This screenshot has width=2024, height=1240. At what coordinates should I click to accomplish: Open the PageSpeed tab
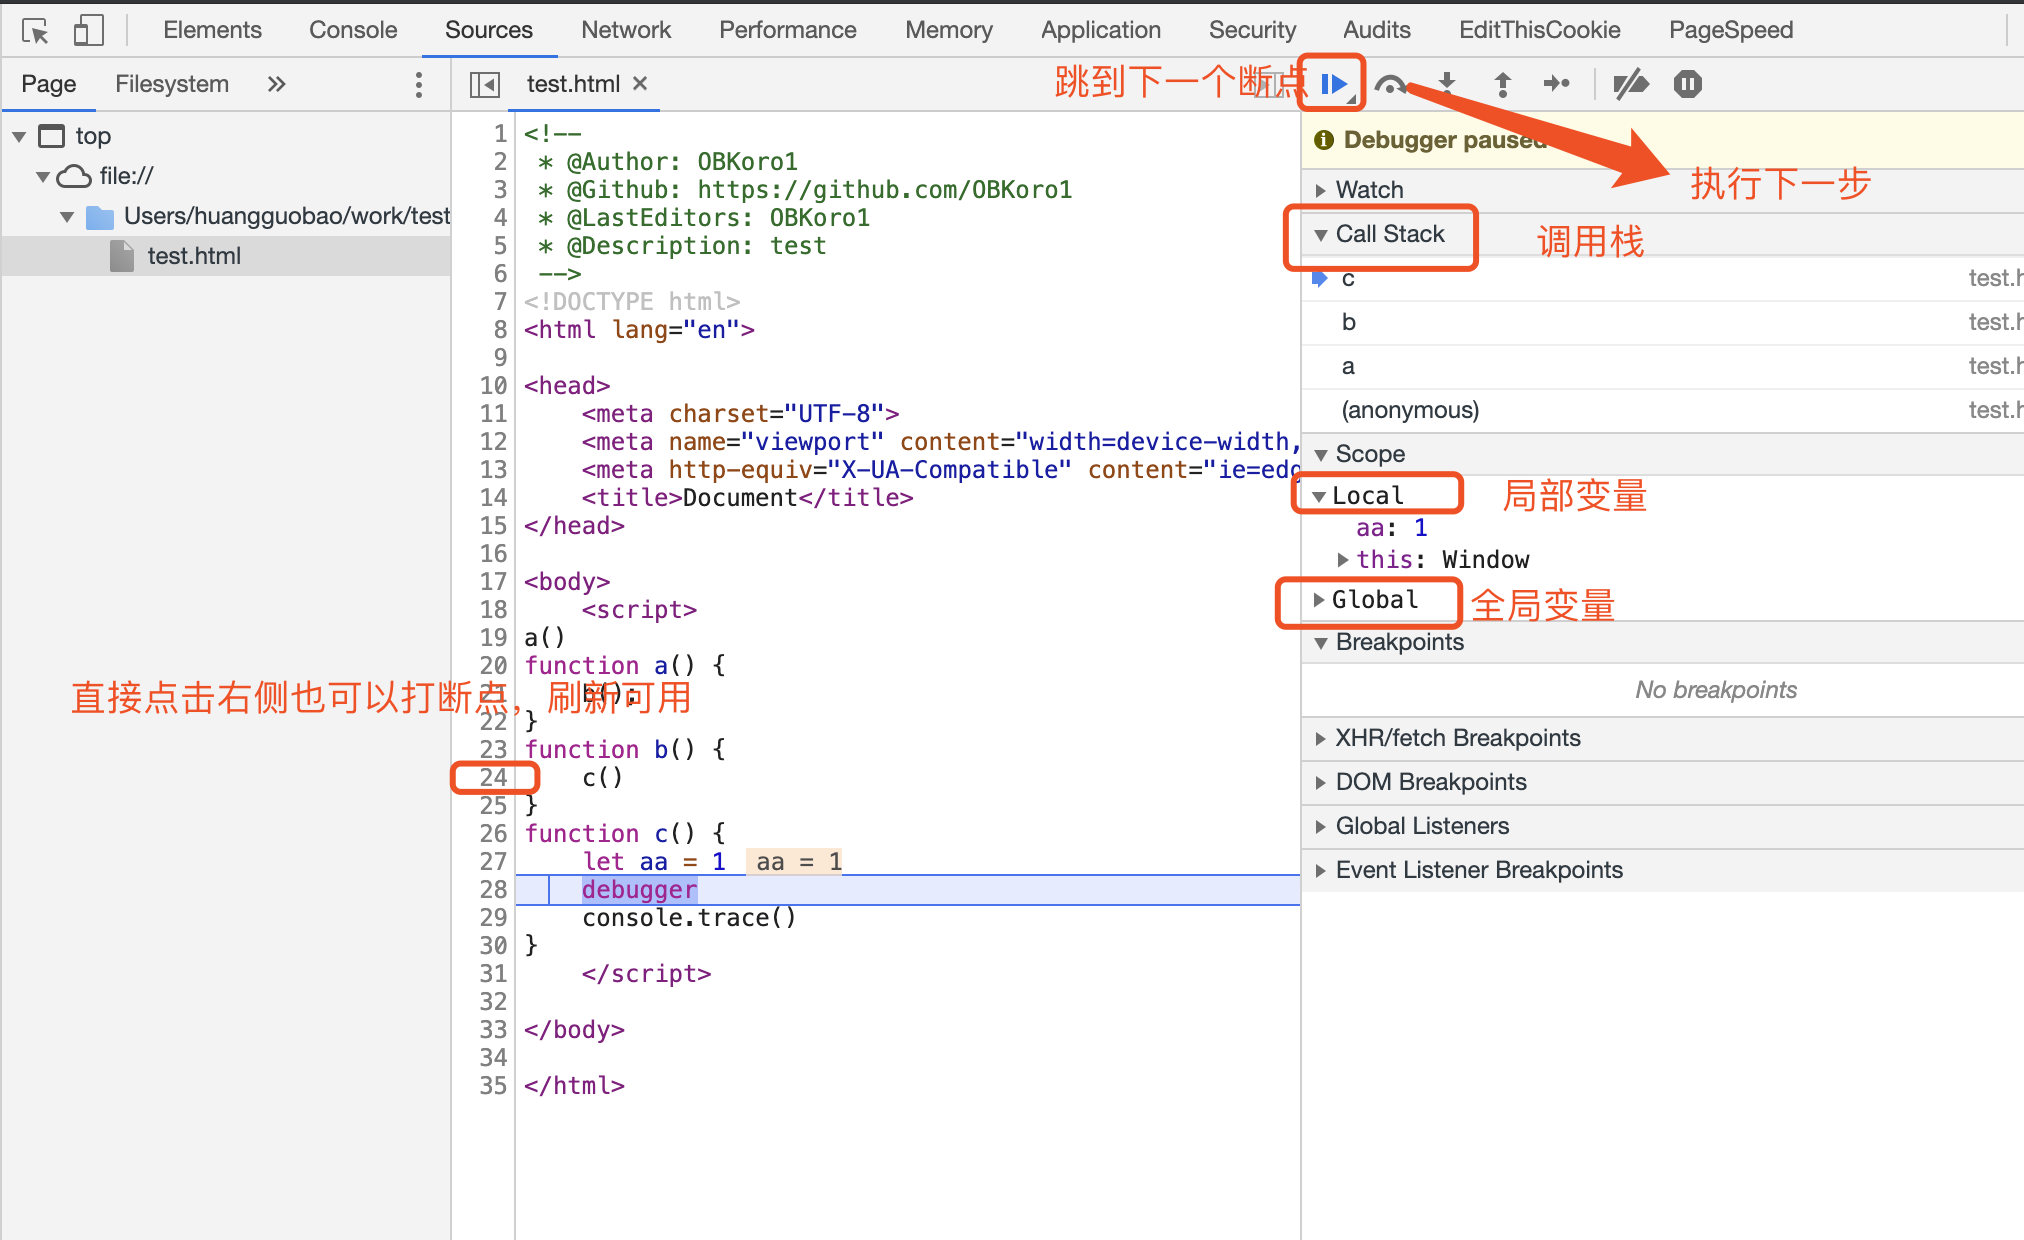[1731, 30]
